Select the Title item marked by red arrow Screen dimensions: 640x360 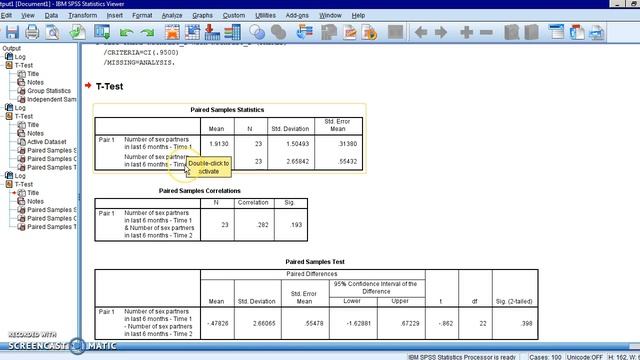pos(33,193)
